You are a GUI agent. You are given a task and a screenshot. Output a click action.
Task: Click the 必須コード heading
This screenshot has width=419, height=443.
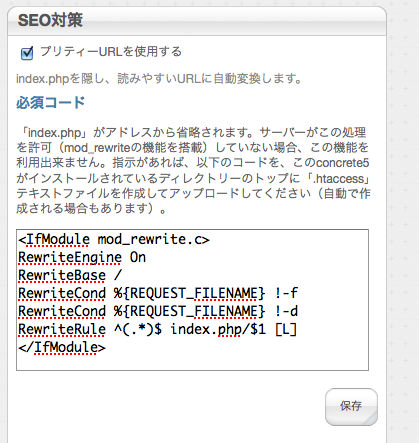[50, 102]
